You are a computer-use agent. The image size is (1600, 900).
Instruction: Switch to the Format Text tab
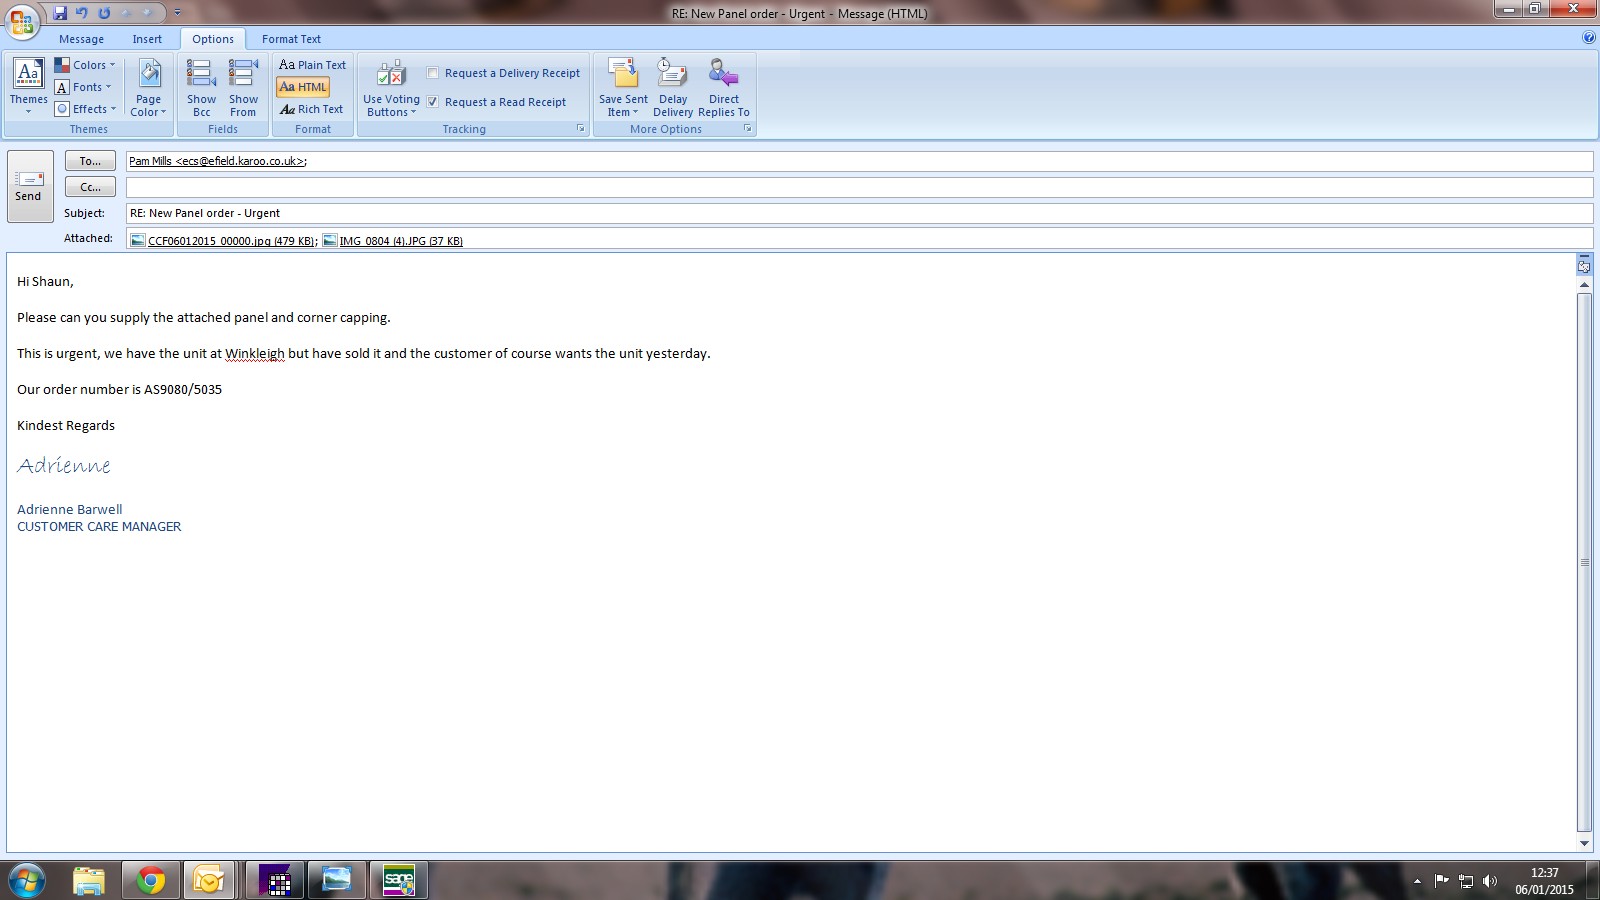click(x=291, y=39)
